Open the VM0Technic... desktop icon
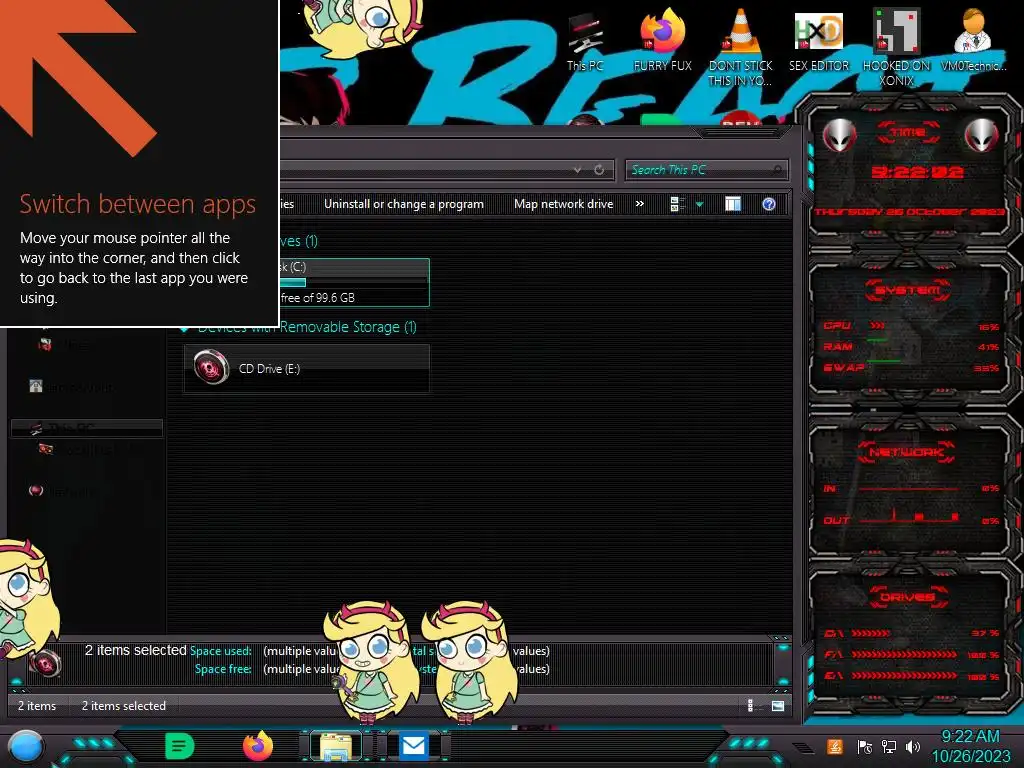1024x768 pixels. [x=972, y=40]
